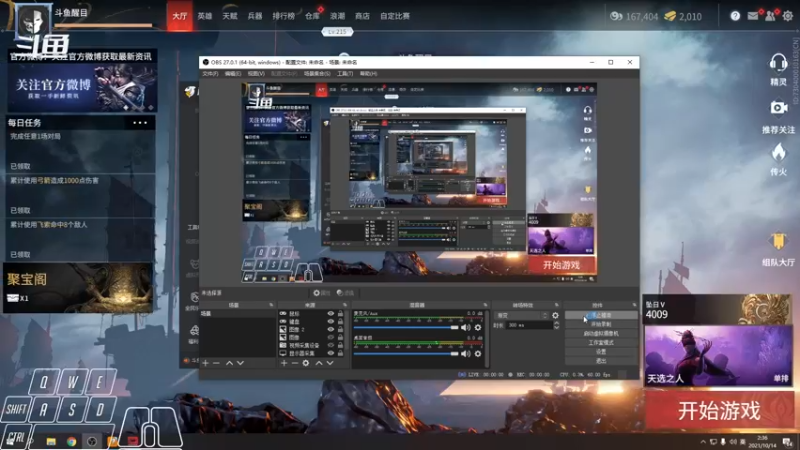Toggle visibility of 鼠标 source
The height and width of the screenshot is (450, 800).
[x=331, y=314]
